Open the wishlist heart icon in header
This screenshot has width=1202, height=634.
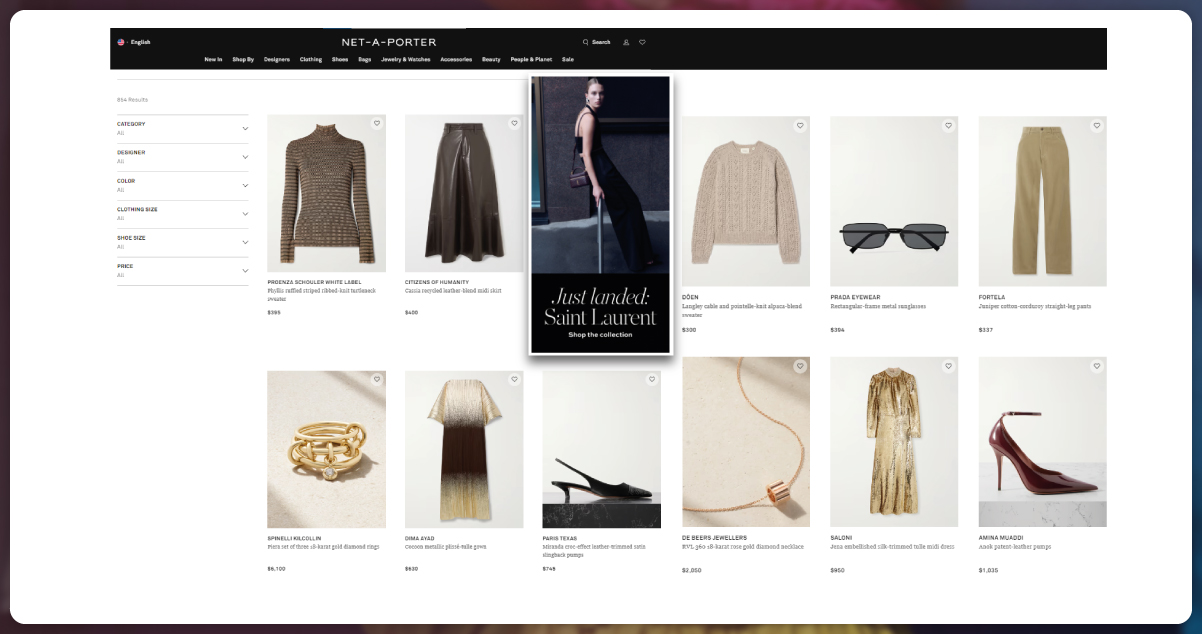click(x=642, y=42)
